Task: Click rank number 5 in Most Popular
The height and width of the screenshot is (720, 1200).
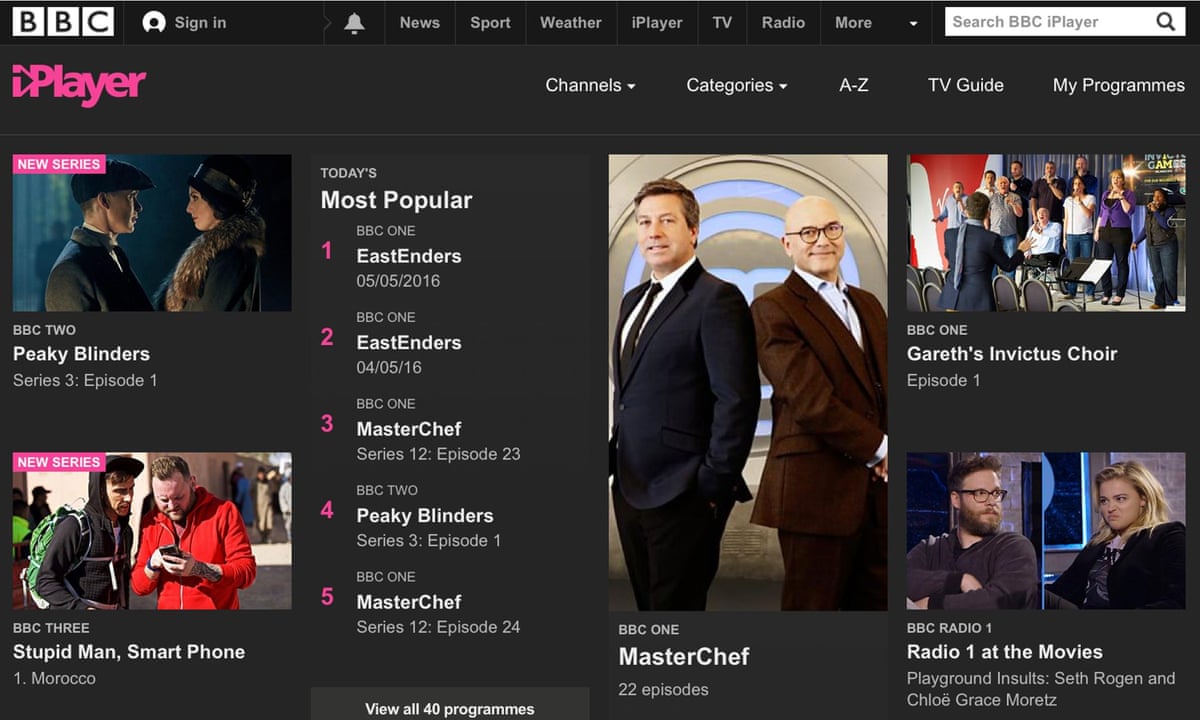Action: click(327, 597)
